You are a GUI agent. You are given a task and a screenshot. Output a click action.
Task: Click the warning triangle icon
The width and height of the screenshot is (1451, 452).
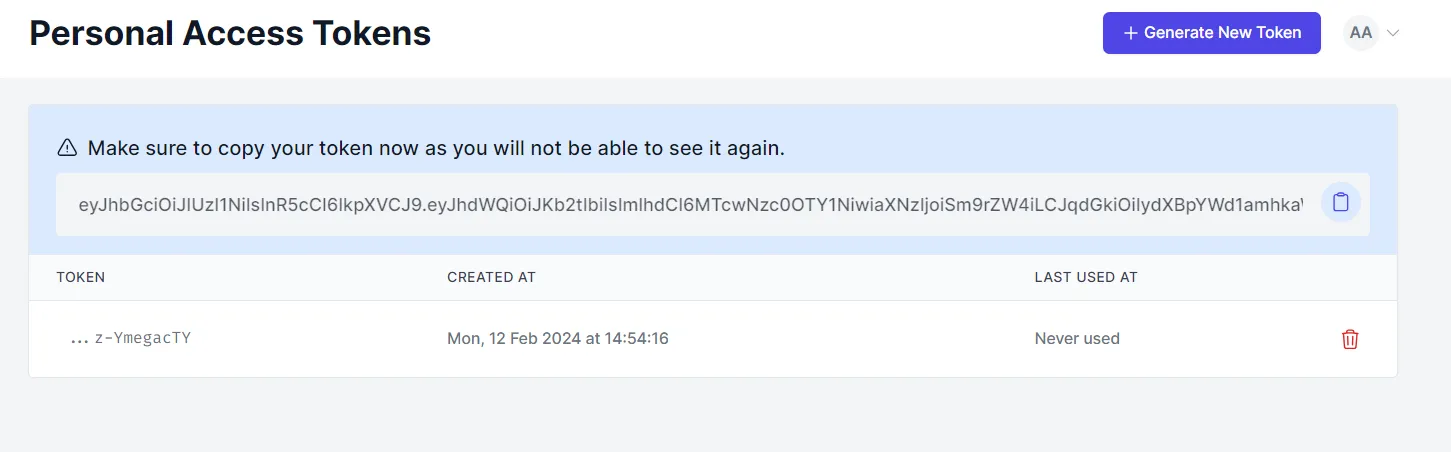pyautogui.click(x=67, y=148)
